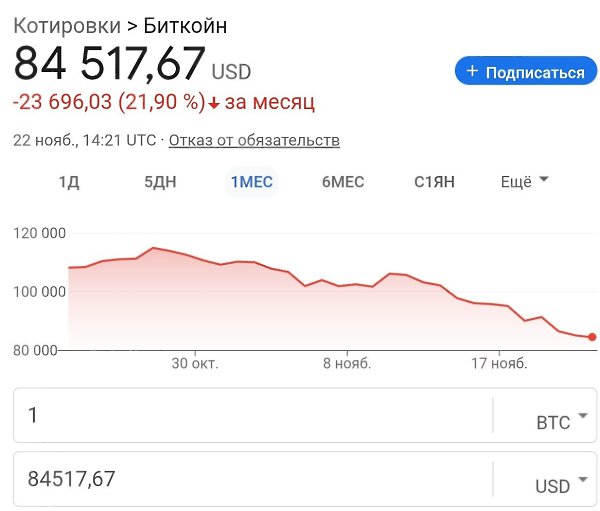Click the price chart peak near 120 000
The width and height of the screenshot is (600, 511).
[153, 247]
